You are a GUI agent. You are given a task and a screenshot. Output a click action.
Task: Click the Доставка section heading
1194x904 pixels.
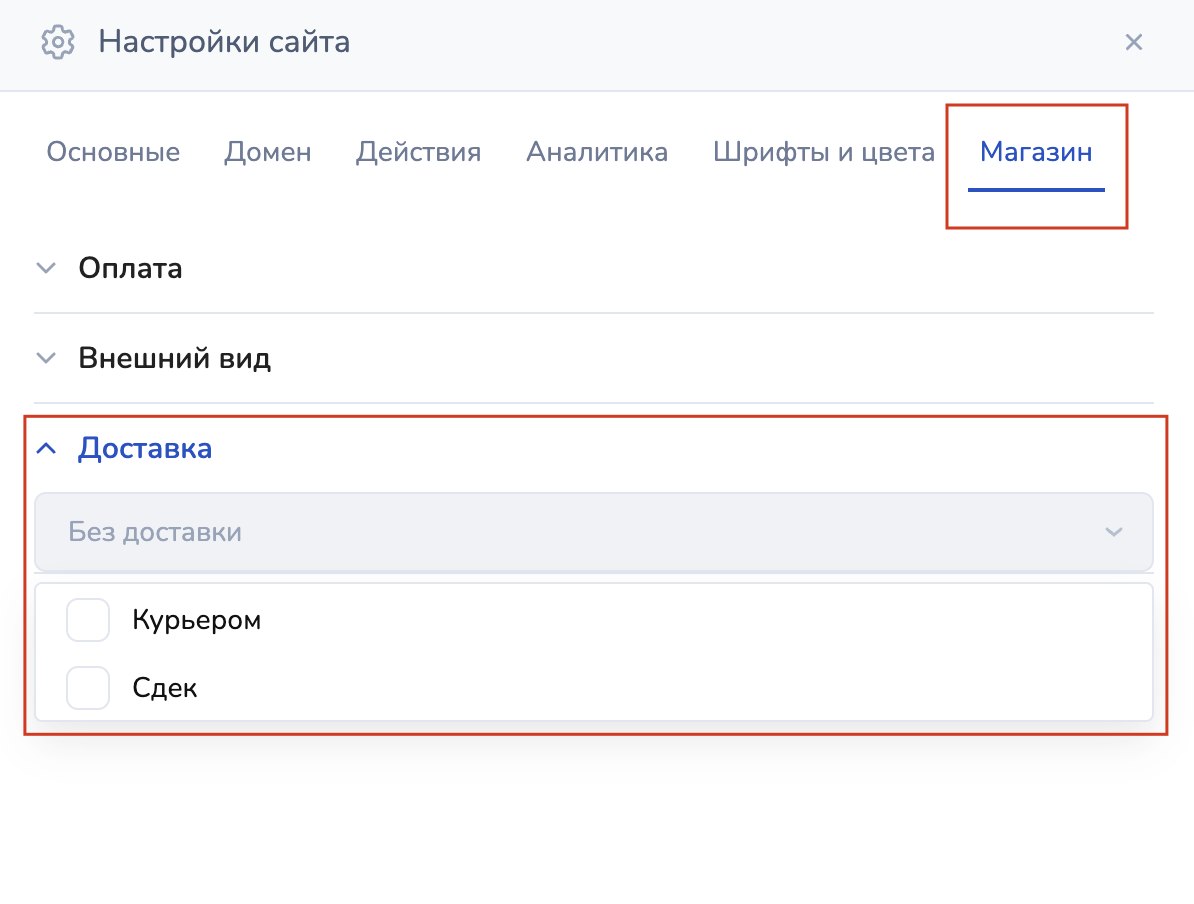(x=145, y=448)
